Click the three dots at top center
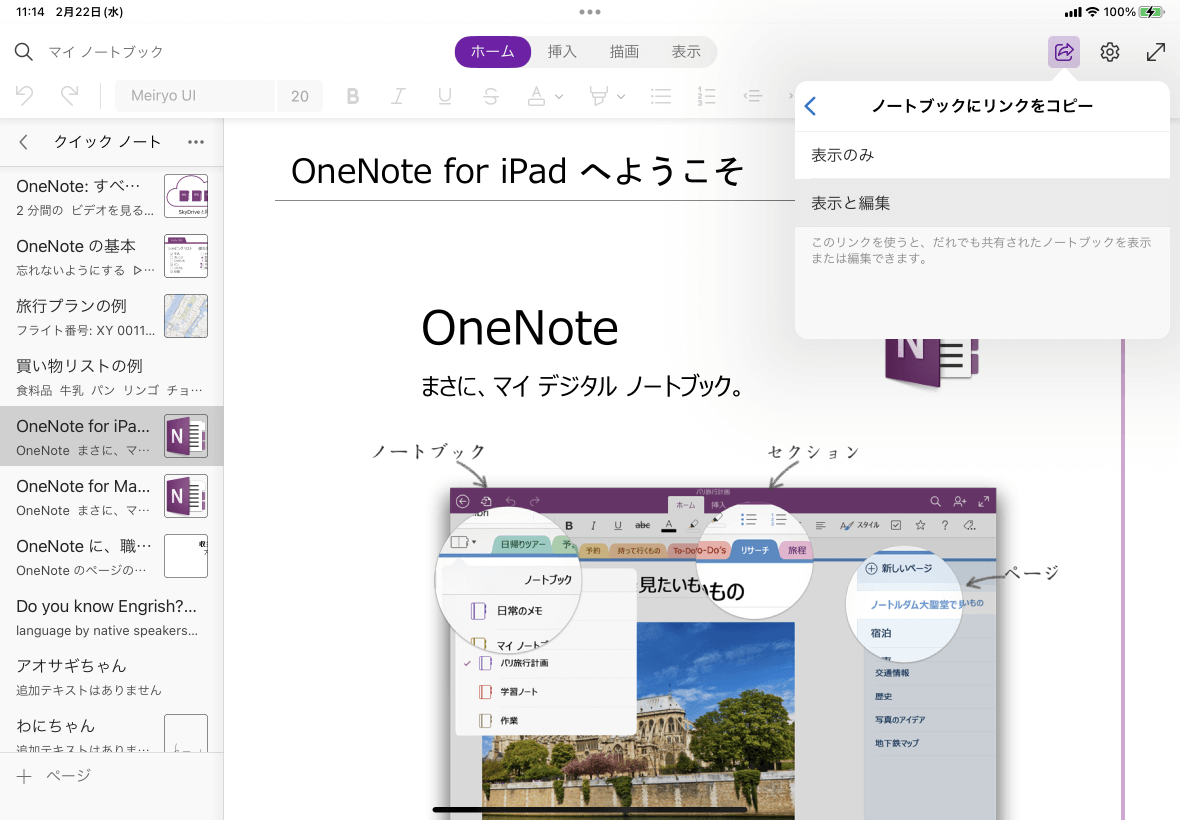Viewport: 1180px width, 820px height. [590, 12]
